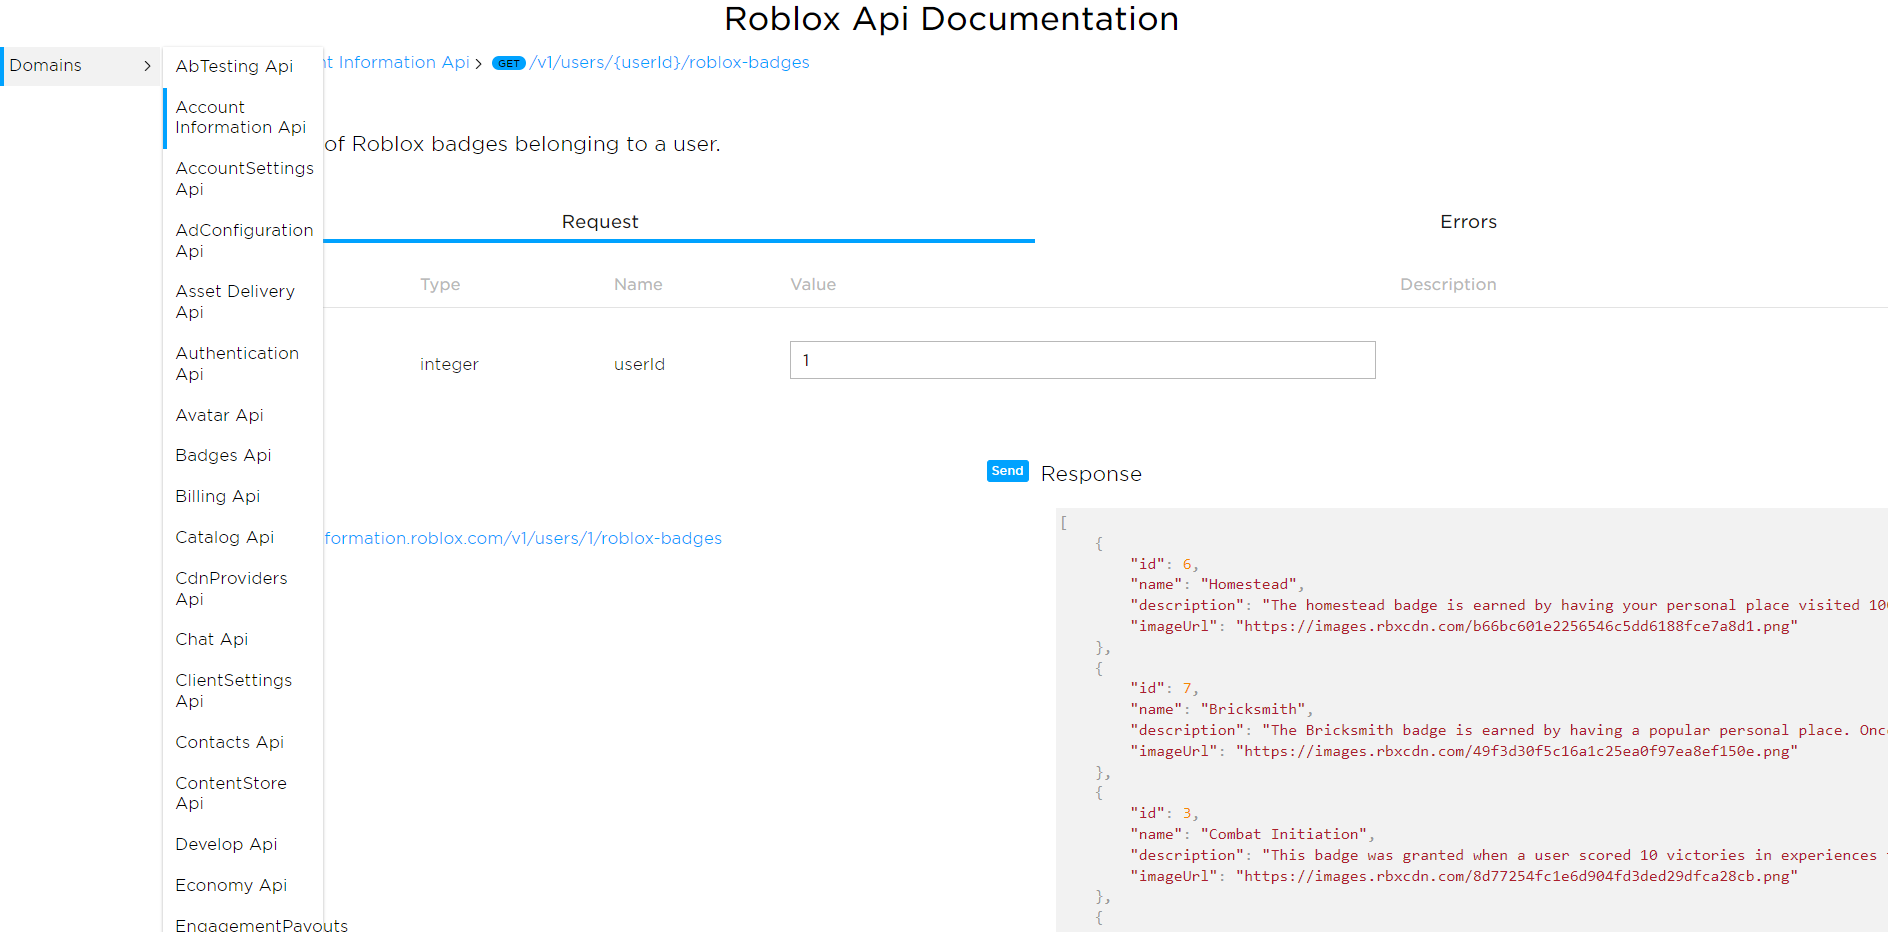Click the blue Send button
Screen dimensions: 1900x932
coord(1007,471)
